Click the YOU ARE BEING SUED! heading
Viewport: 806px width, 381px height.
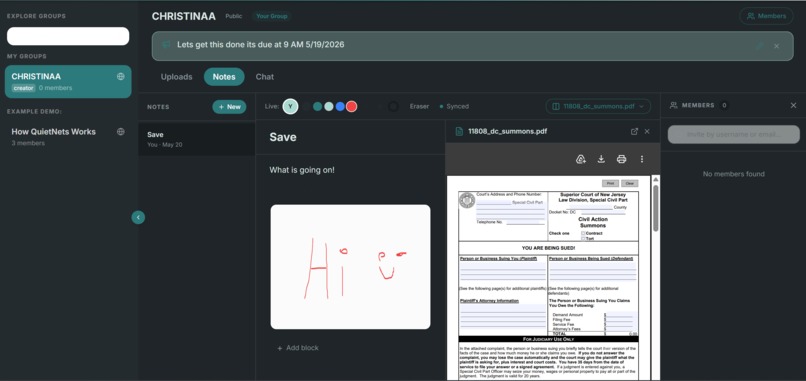click(x=548, y=248)
